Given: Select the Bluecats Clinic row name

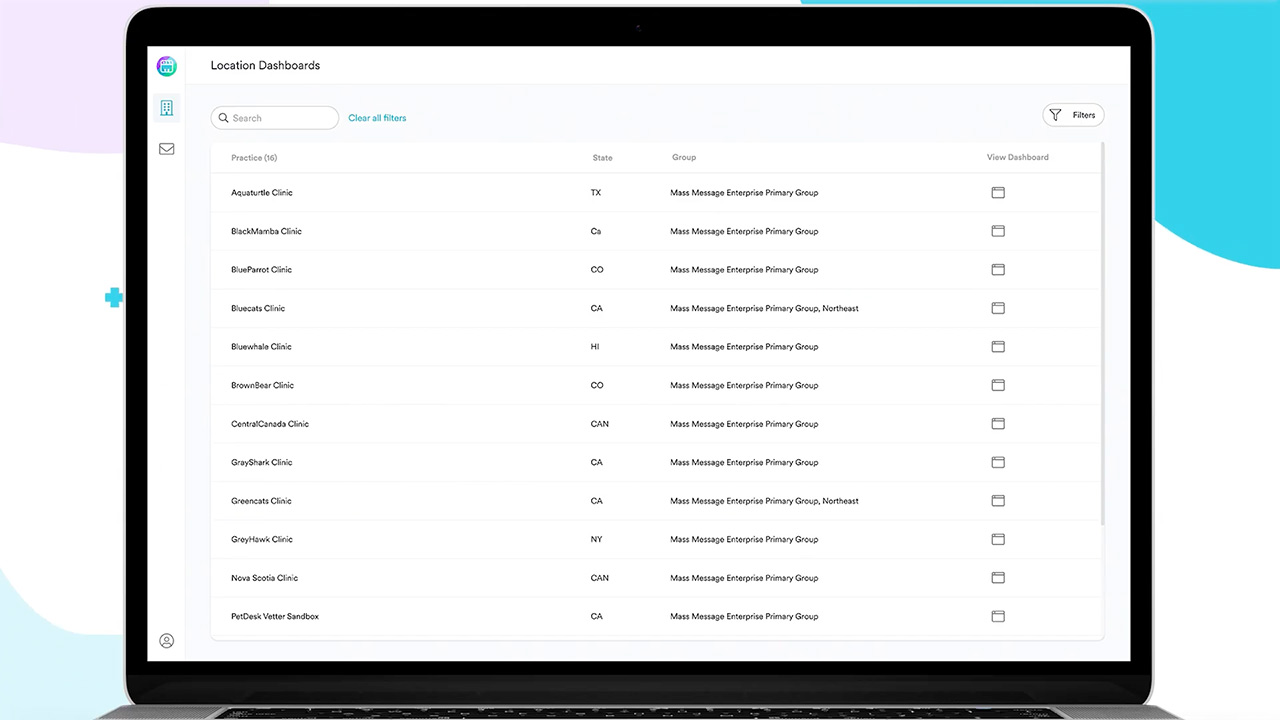Looking at the screenshot, I should [258, 309].
